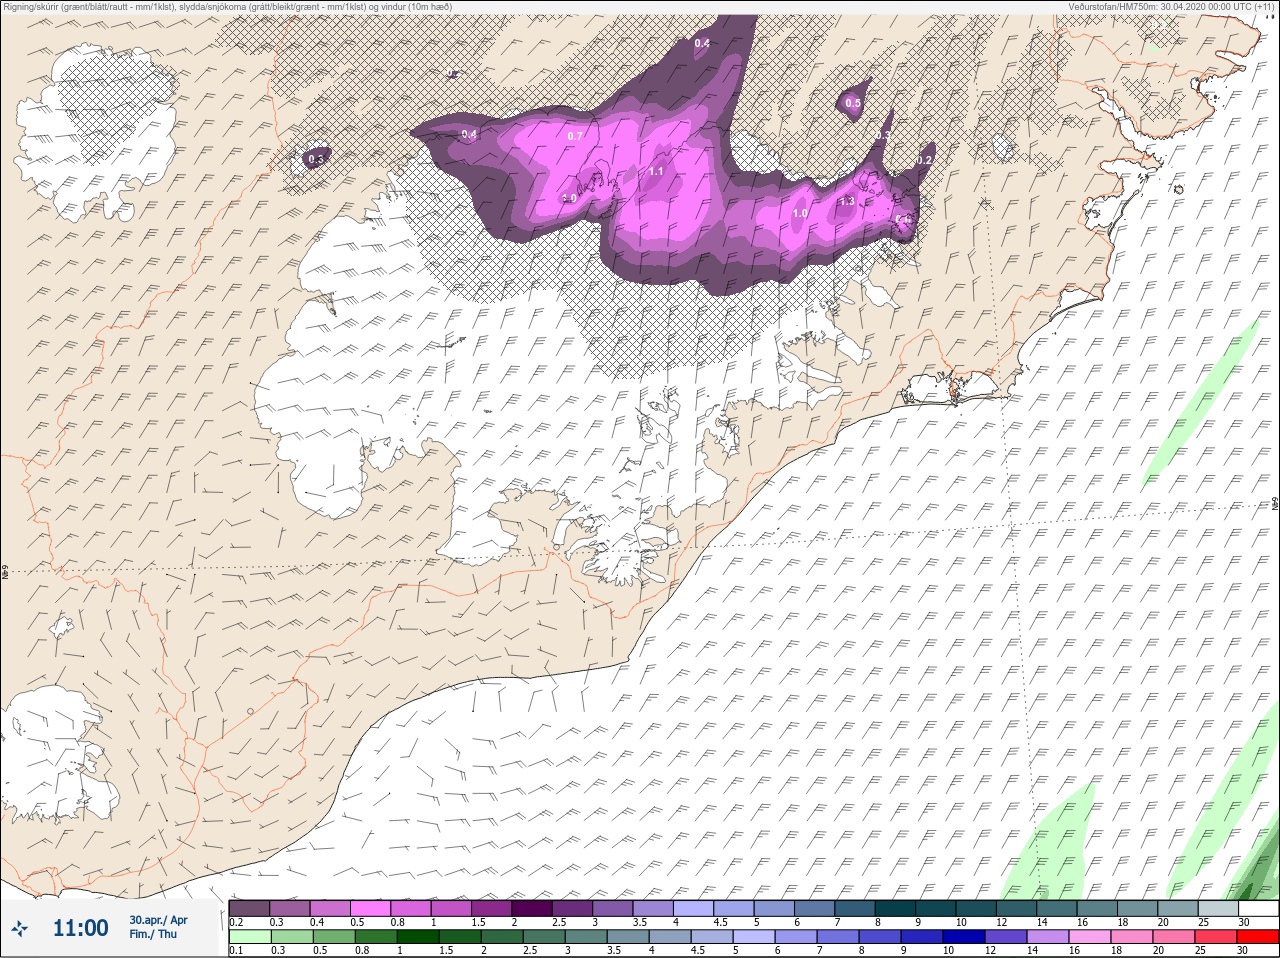Click the Veðurstofan logo icon beside the time
The height and width of the screenshot is (958, 1280).
pyautogui.click(x=18, y=929)
